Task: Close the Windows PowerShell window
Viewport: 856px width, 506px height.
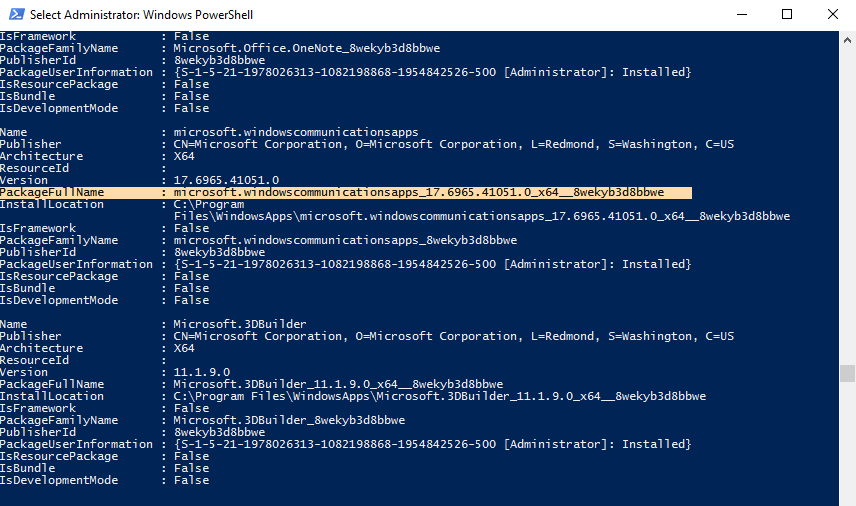Action: (x=833, y=14)
